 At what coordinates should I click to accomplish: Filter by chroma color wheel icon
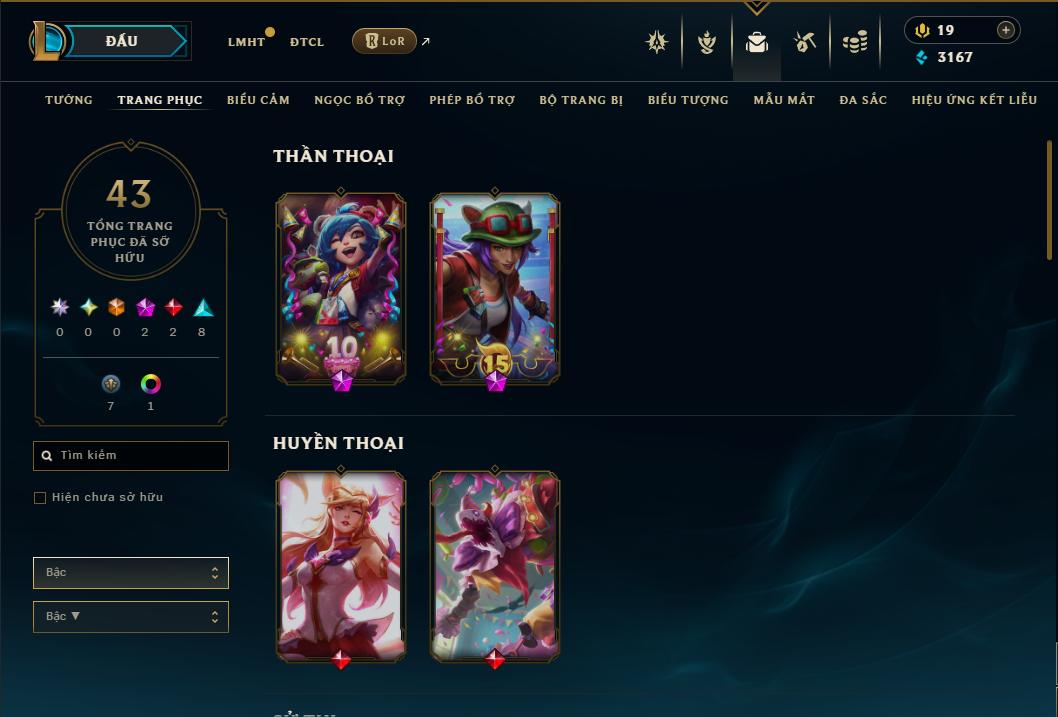[150, 384]
